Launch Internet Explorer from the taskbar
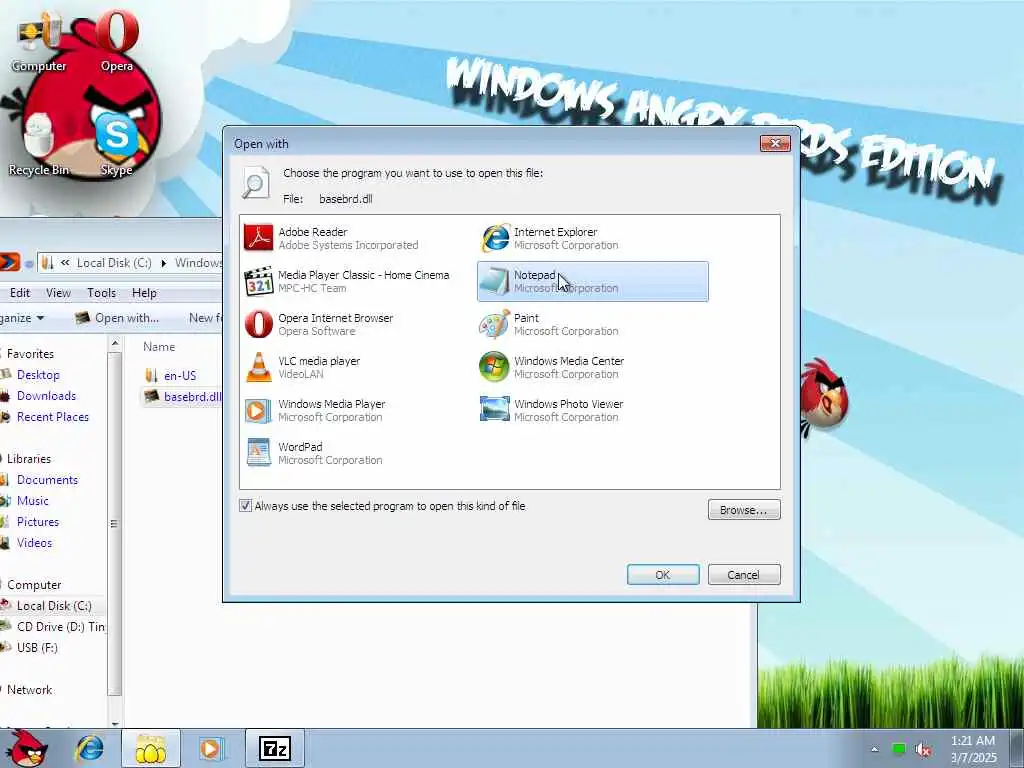Image resolution: width=1024 pixels, height=768 pixels. 89,748
